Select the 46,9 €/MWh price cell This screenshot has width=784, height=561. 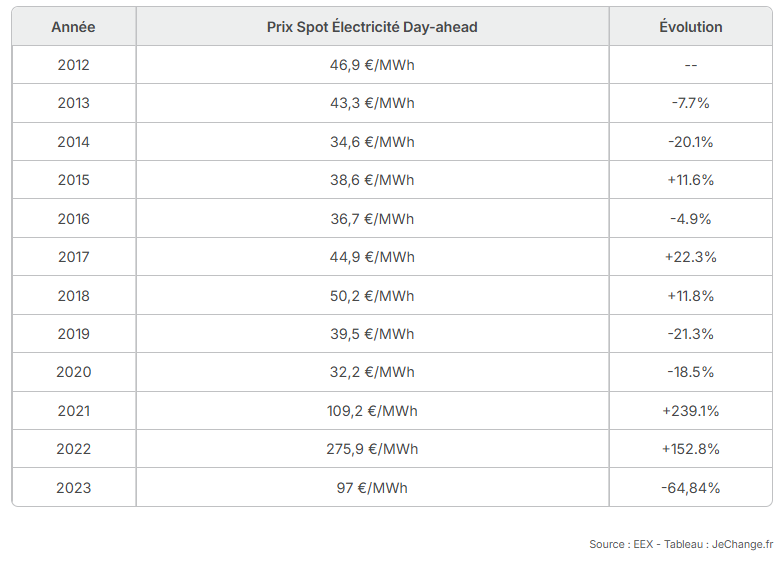coord(372,64)
